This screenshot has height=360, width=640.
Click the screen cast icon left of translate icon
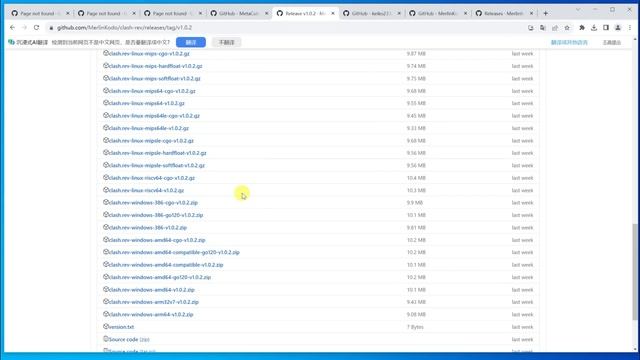tap(531, 28)
